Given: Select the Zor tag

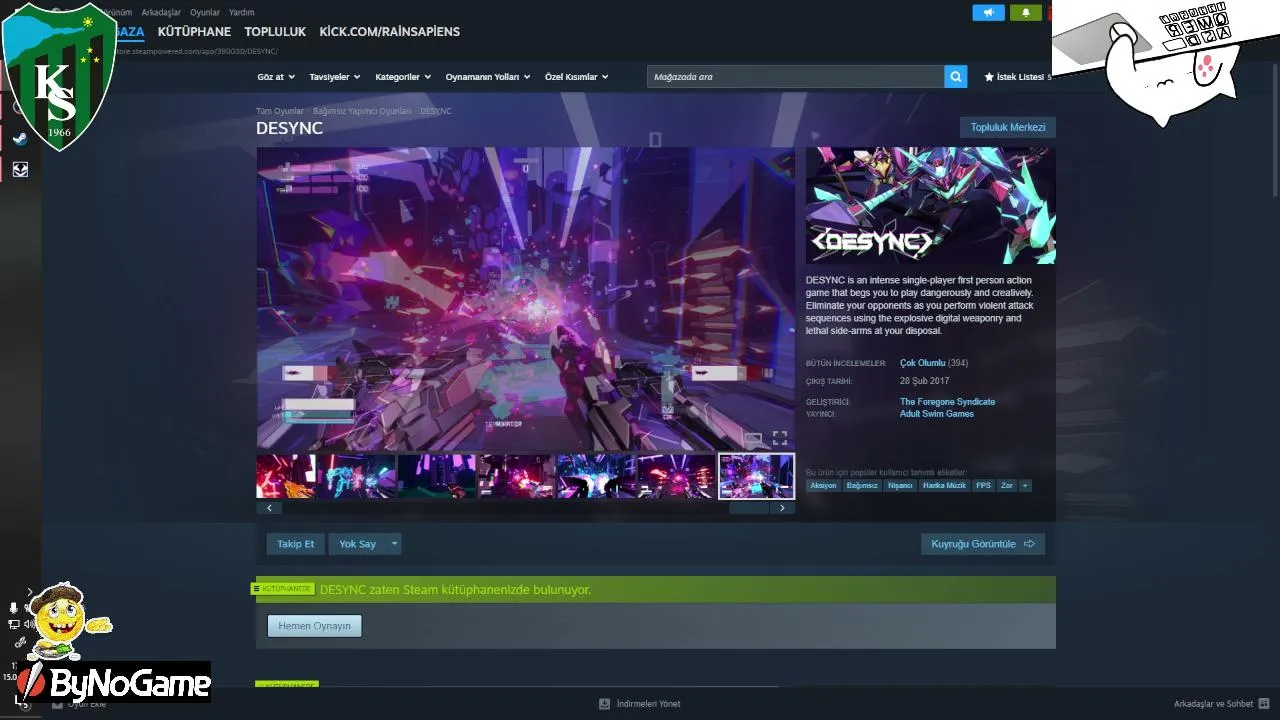Looking at the screenshot, I should tap(1007, 486).
